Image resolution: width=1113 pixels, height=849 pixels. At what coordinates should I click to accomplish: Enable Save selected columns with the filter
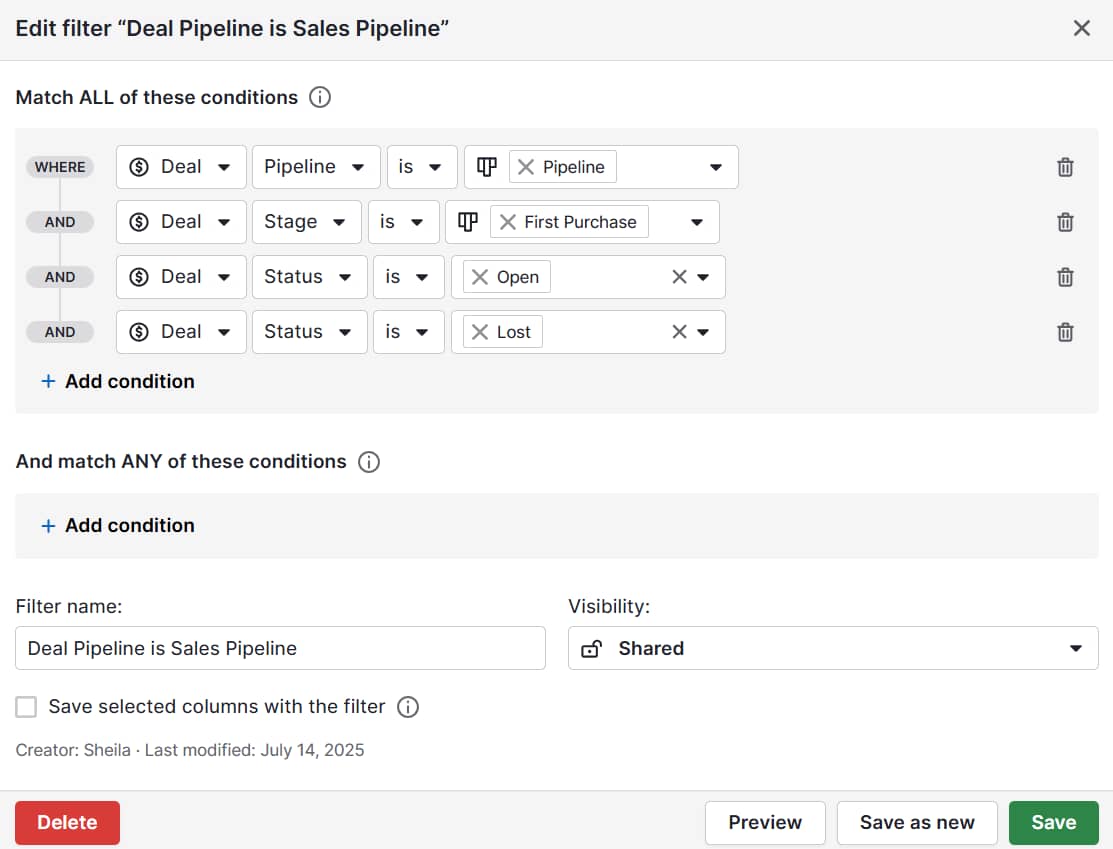(x=26, y=707)
